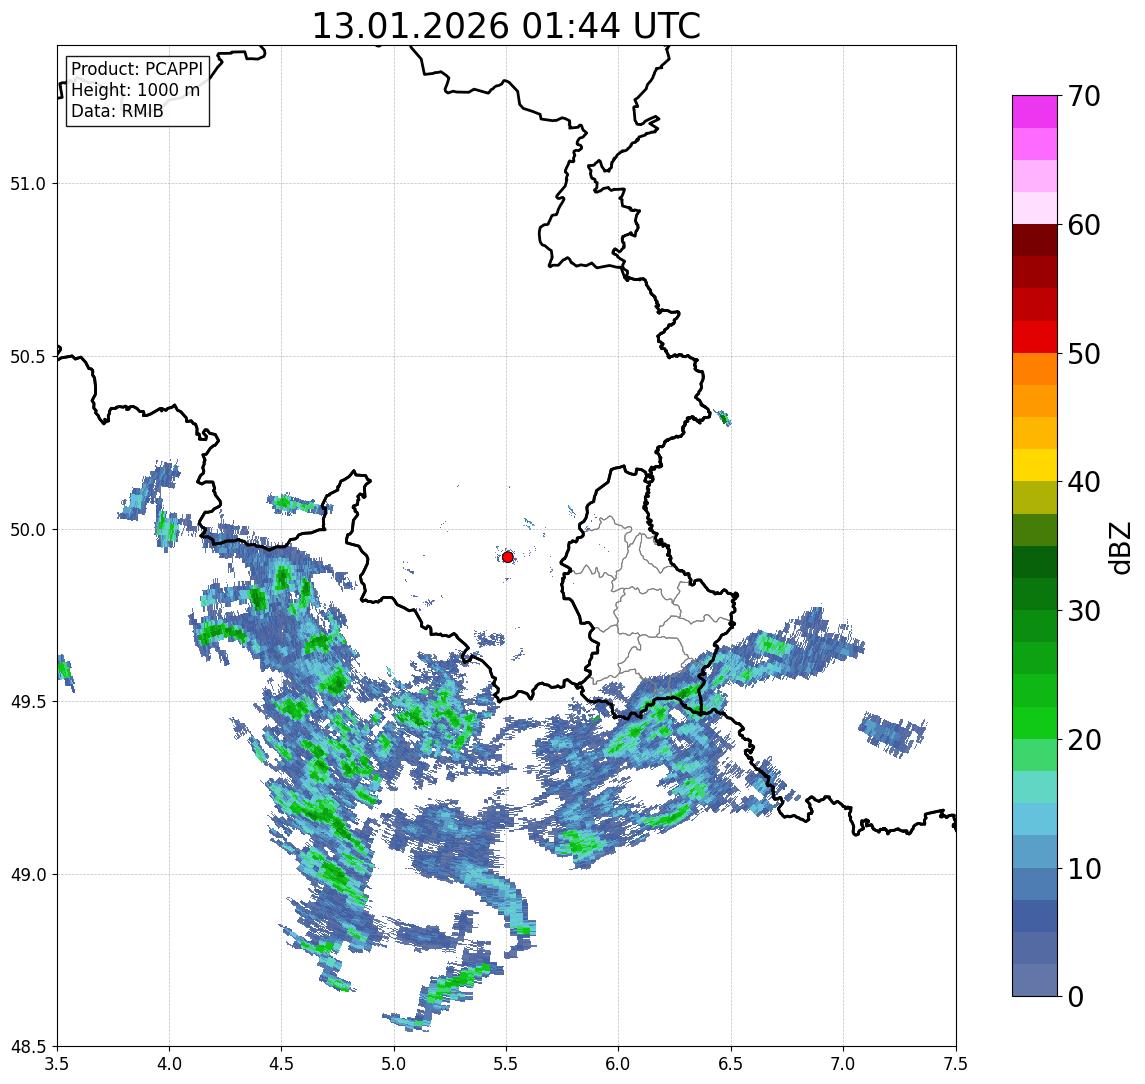Image resolution: width=1145 pixels, height=1084 pixels.
Task: Click the longitude axis label 3.5
Action: pos(57,1063)
